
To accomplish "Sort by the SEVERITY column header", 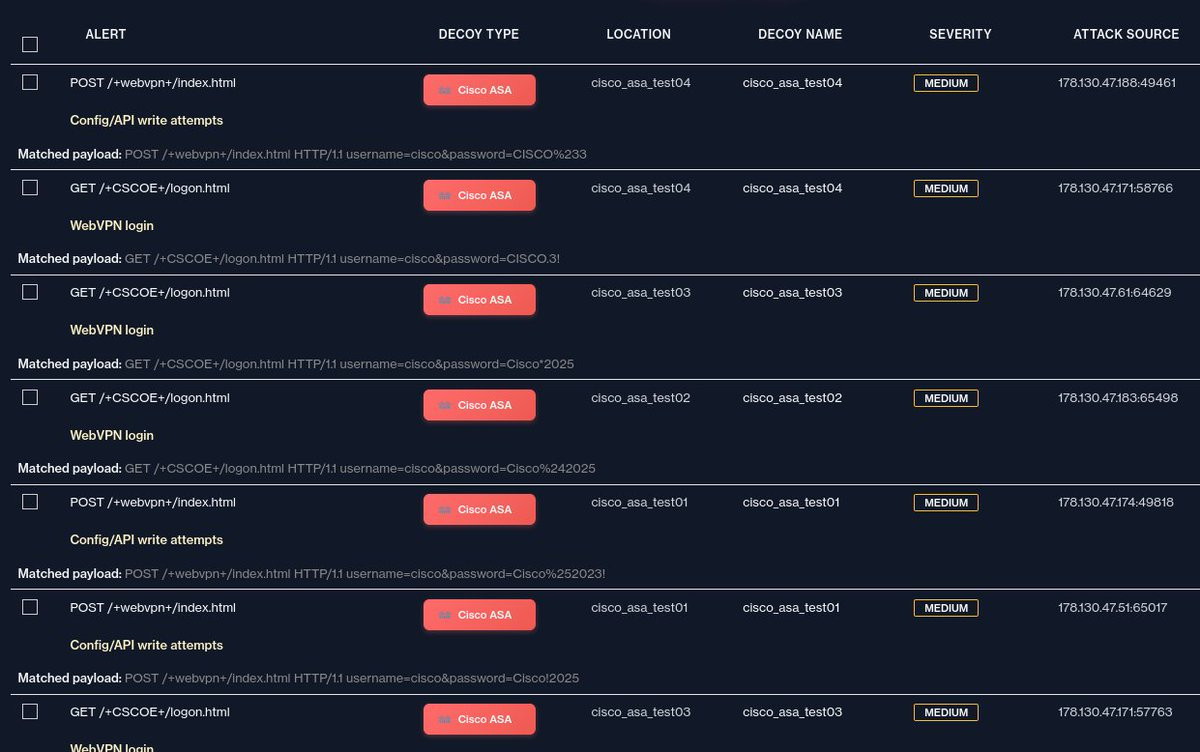I will 960,34.
